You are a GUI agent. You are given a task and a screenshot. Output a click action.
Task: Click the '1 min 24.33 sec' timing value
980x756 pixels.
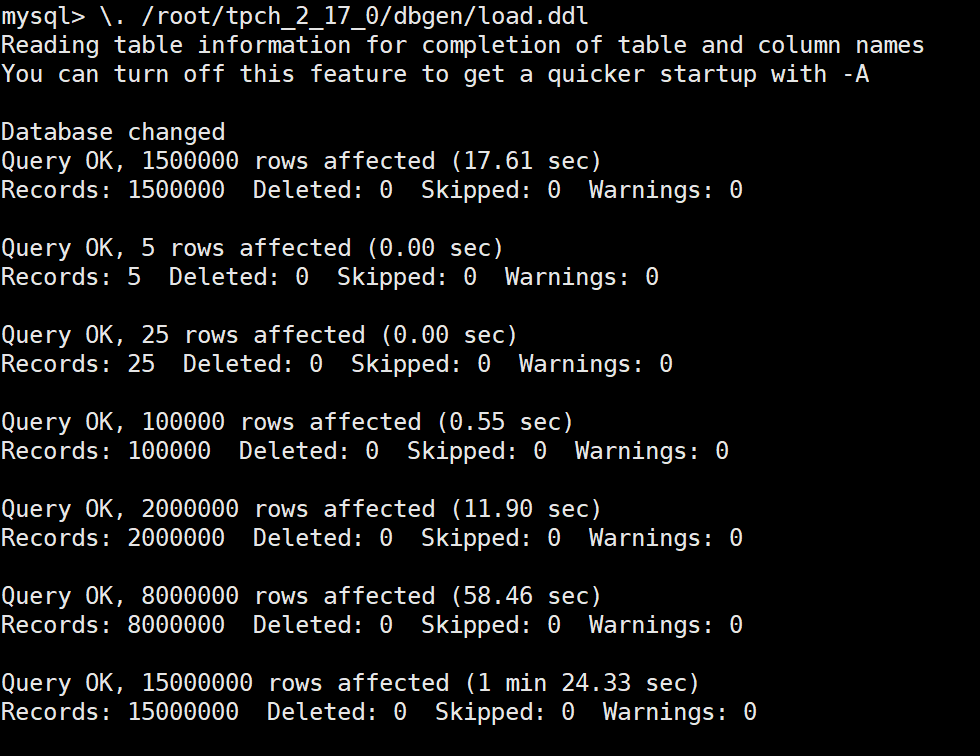coord(582,683)
